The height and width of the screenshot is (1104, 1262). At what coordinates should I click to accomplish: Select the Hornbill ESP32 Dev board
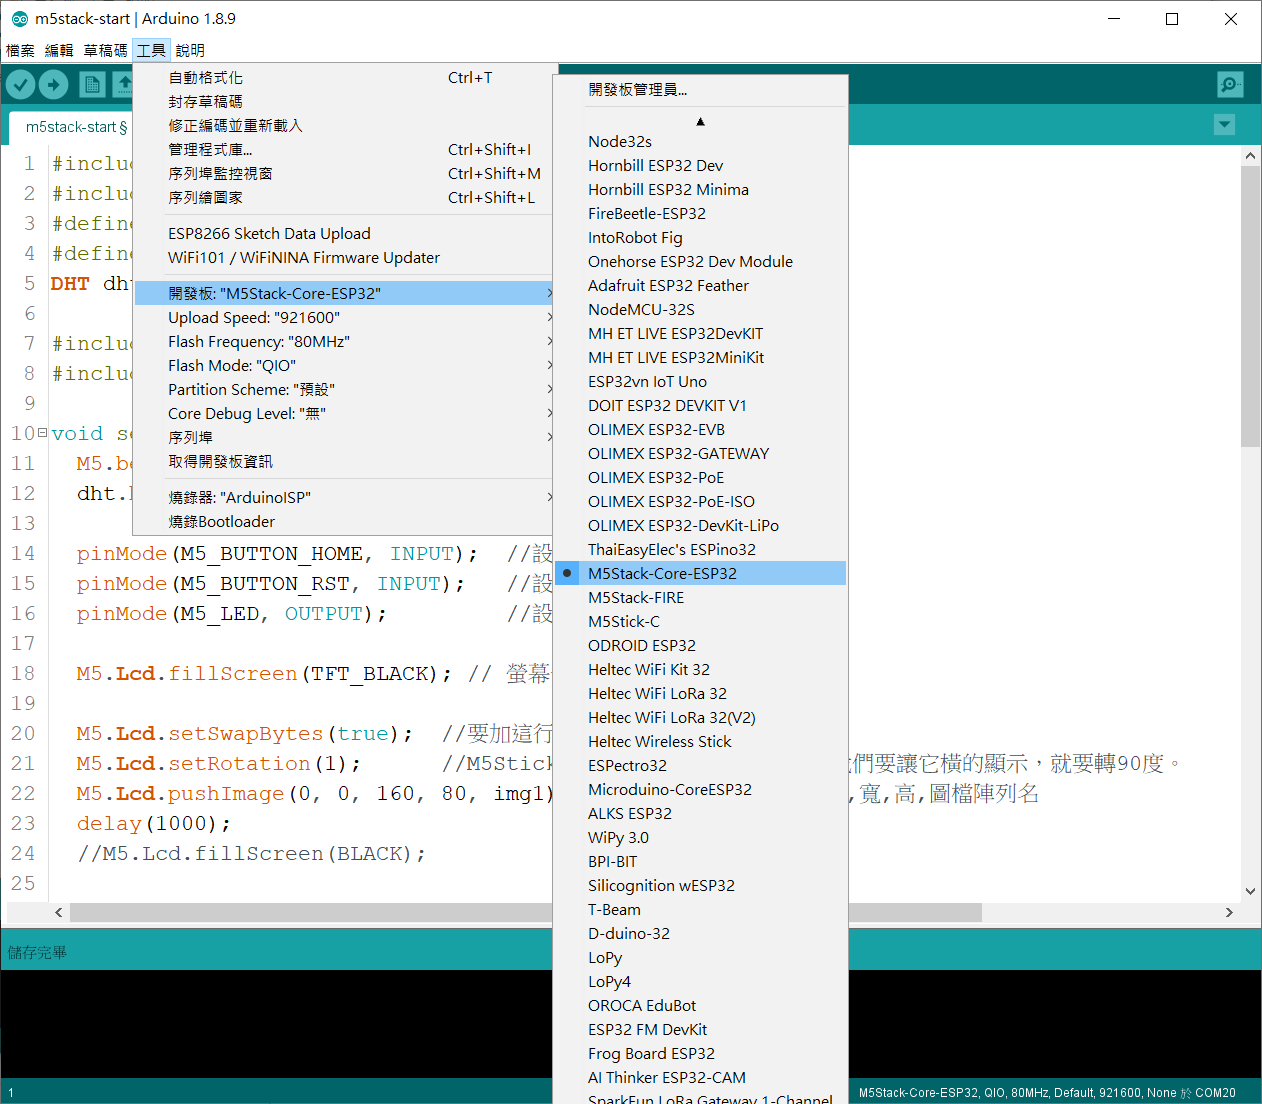click(x=700, y=165)
